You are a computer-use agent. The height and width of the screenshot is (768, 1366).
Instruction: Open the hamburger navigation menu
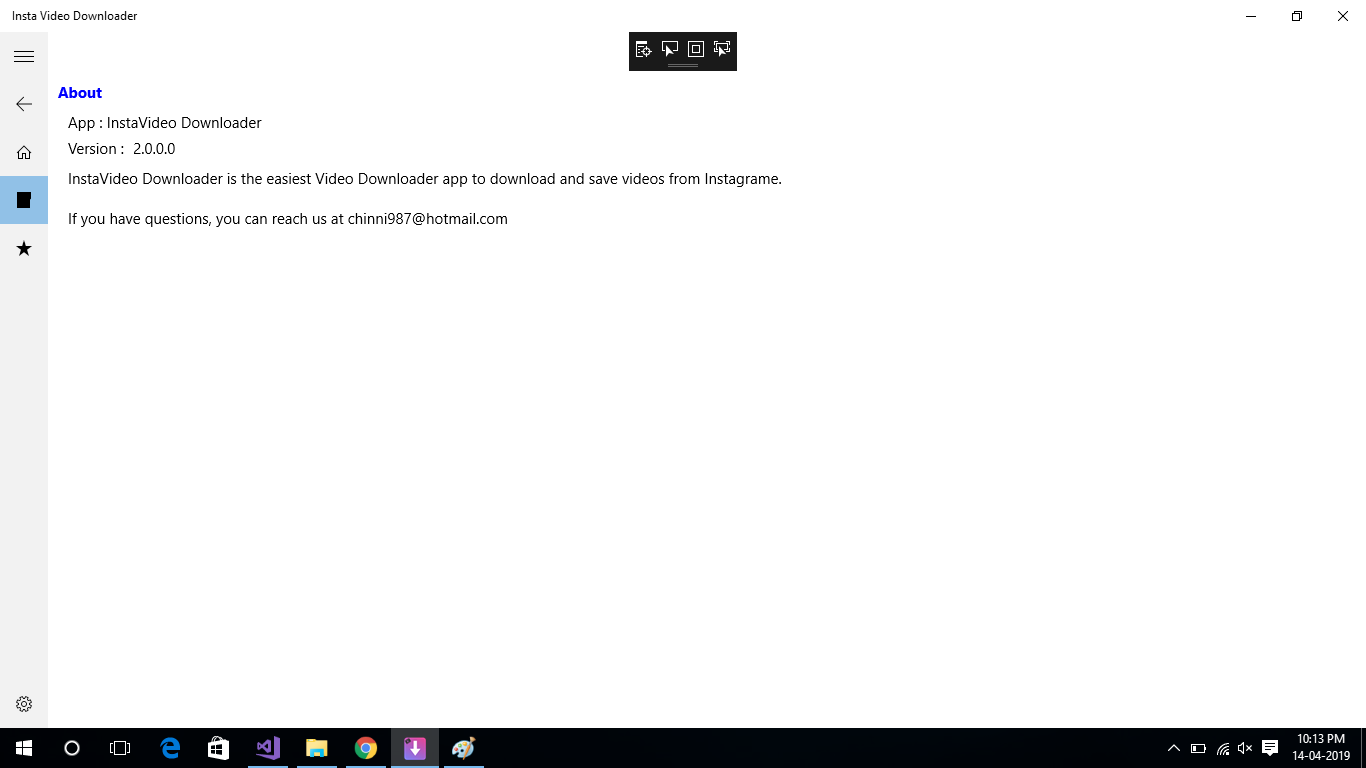click(x=24, y=56)
